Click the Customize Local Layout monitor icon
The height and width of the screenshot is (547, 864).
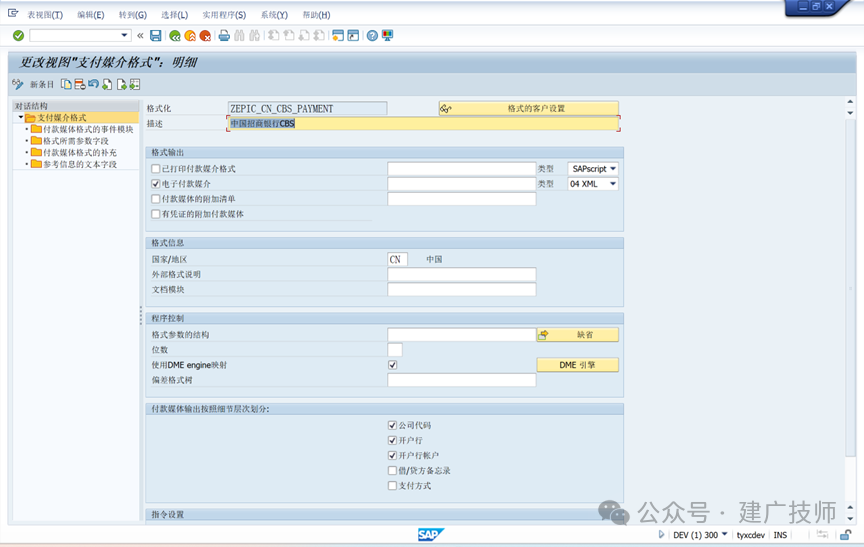coord(388,36)
